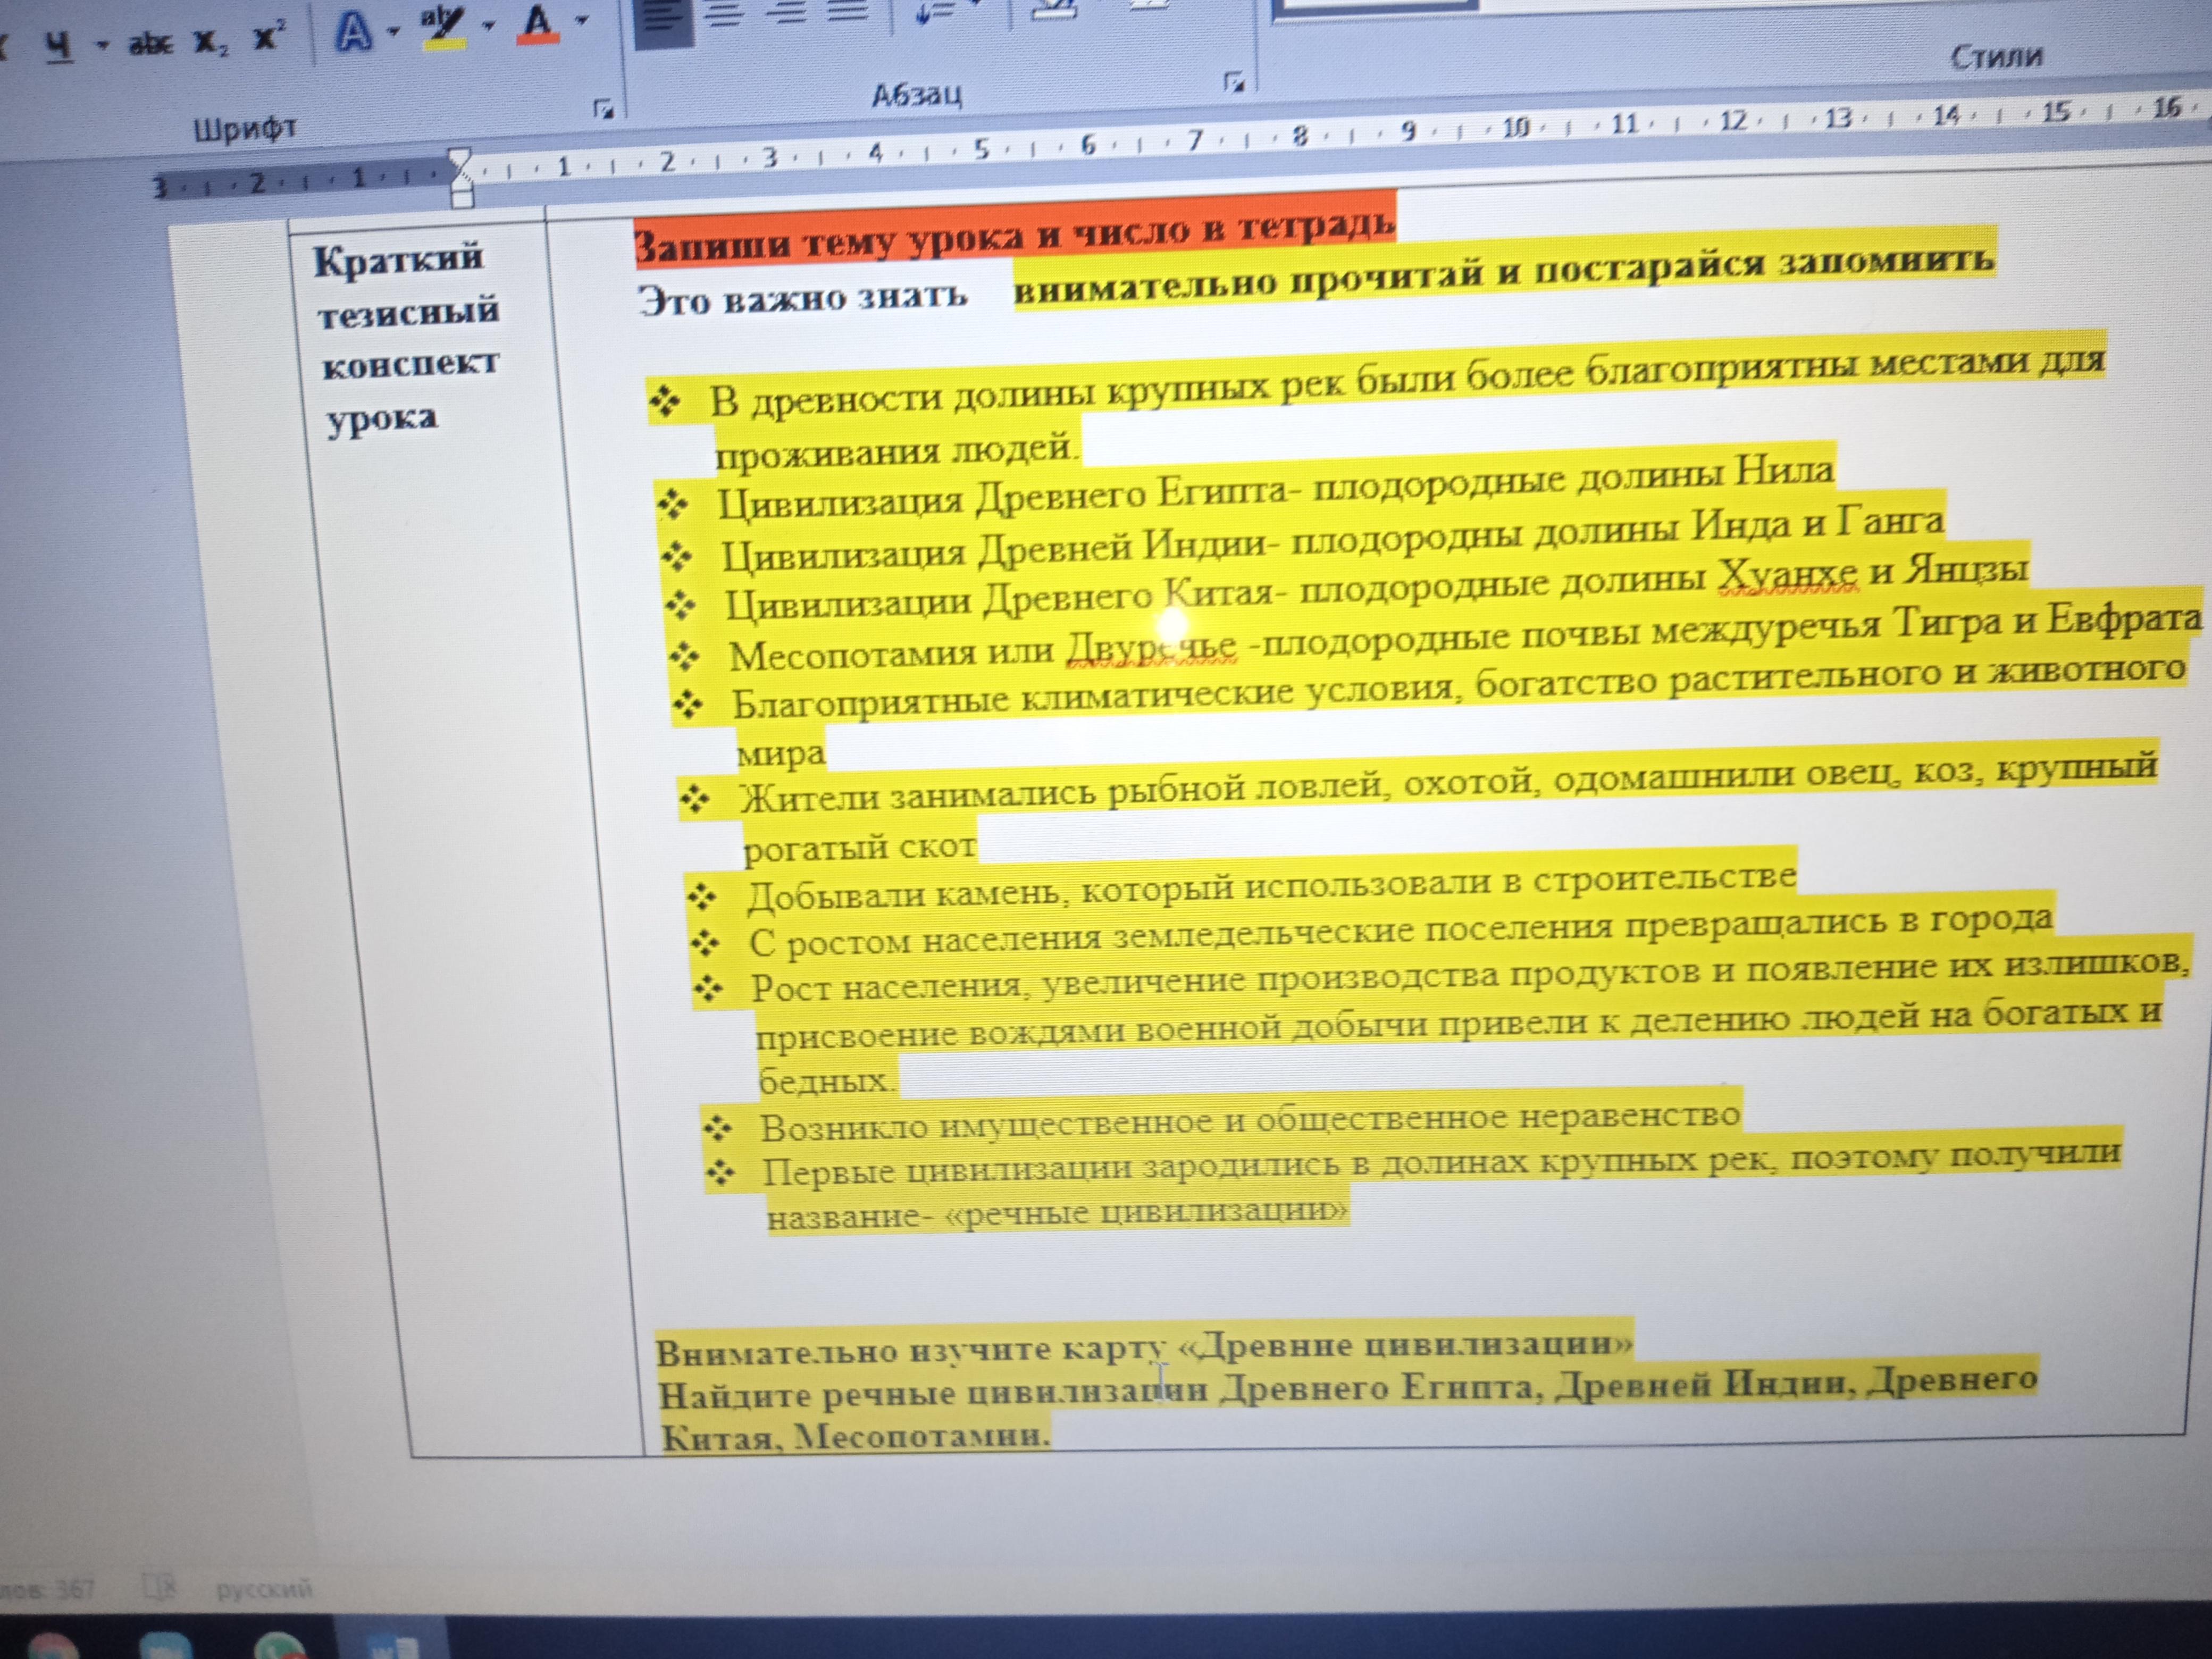Align paragraph text to the right
Viewport: 2212px width, 1659px height.
[x=790, y=12]
